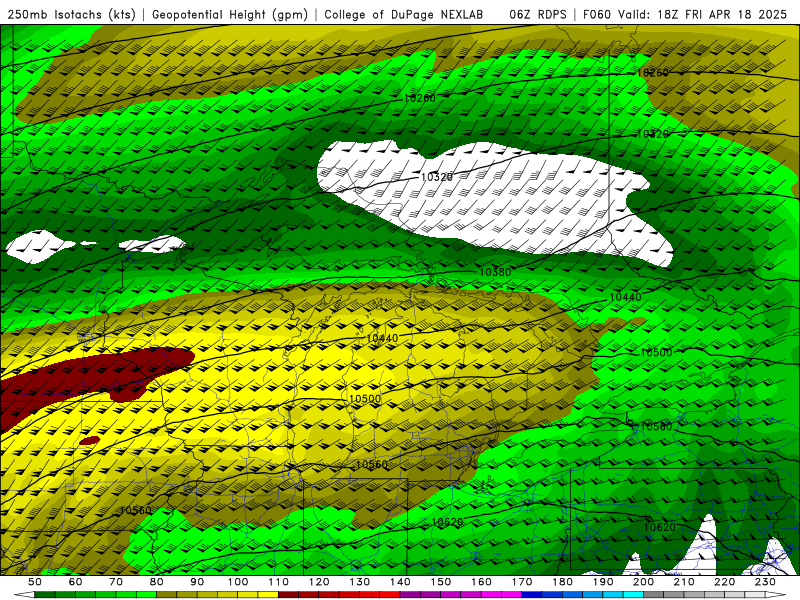Screen dimensions: 800x600
Task: Click the color bar value 130
Action: click(360, 582)
